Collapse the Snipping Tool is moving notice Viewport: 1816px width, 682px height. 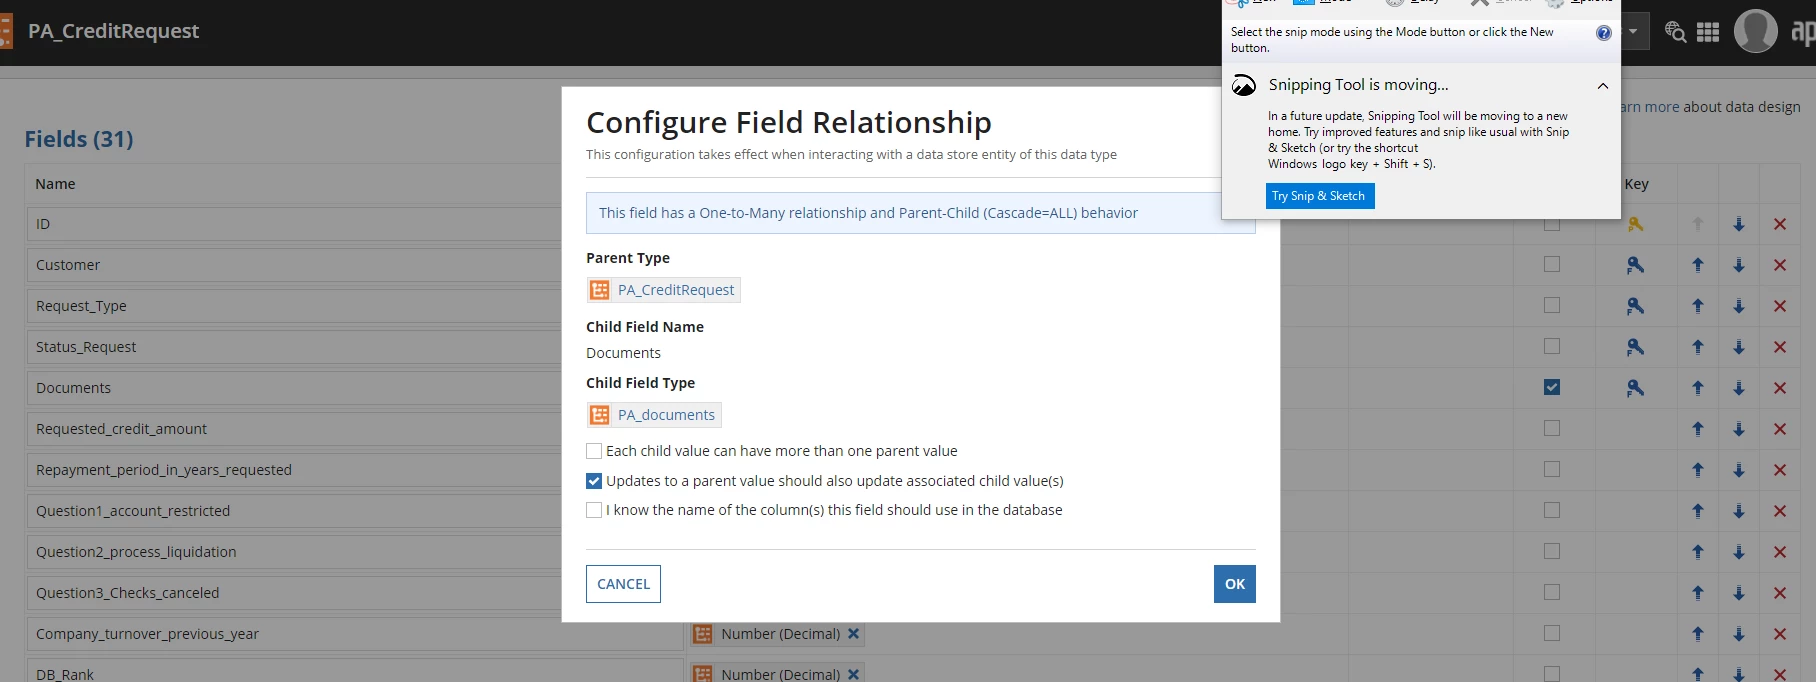point(1603,86)
